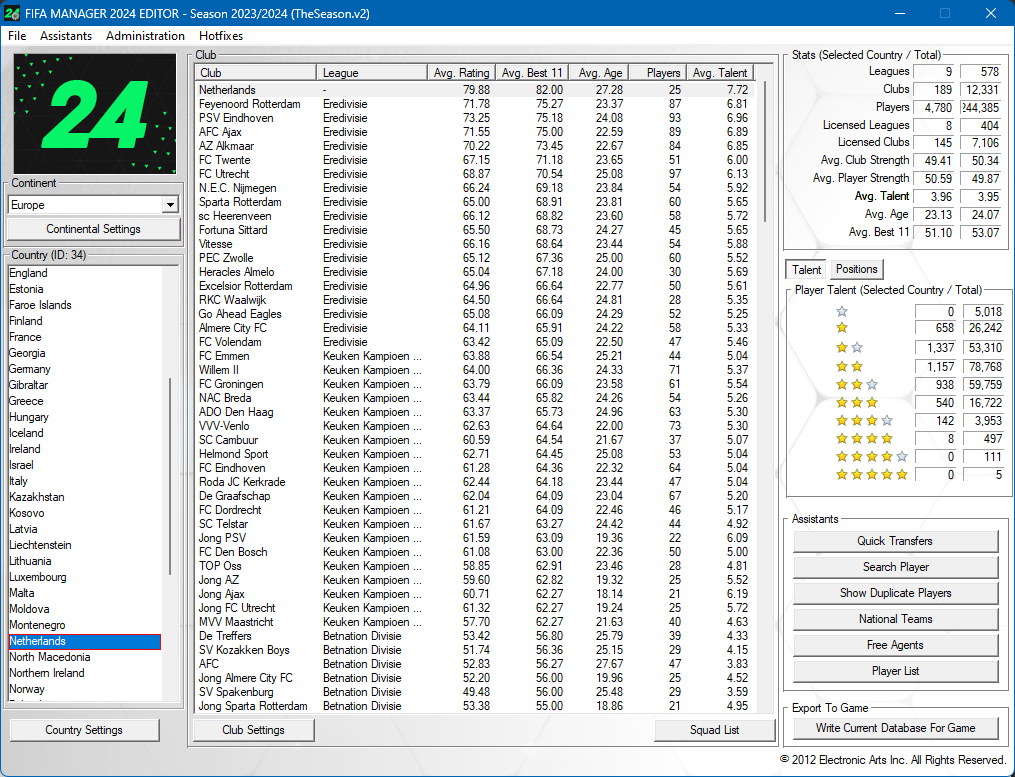Switch to the Positions tab

click(x=856, y=269)
